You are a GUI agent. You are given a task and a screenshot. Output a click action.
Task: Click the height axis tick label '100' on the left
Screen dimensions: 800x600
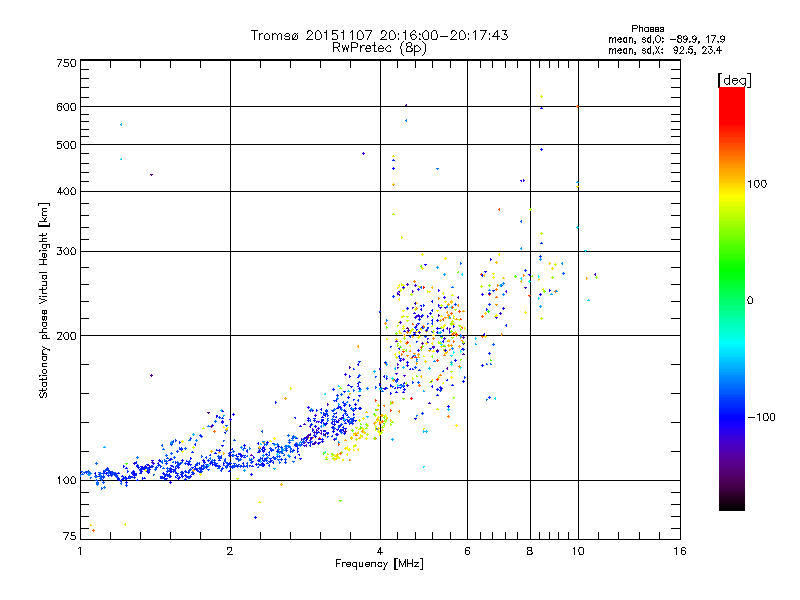click(66, 481)
